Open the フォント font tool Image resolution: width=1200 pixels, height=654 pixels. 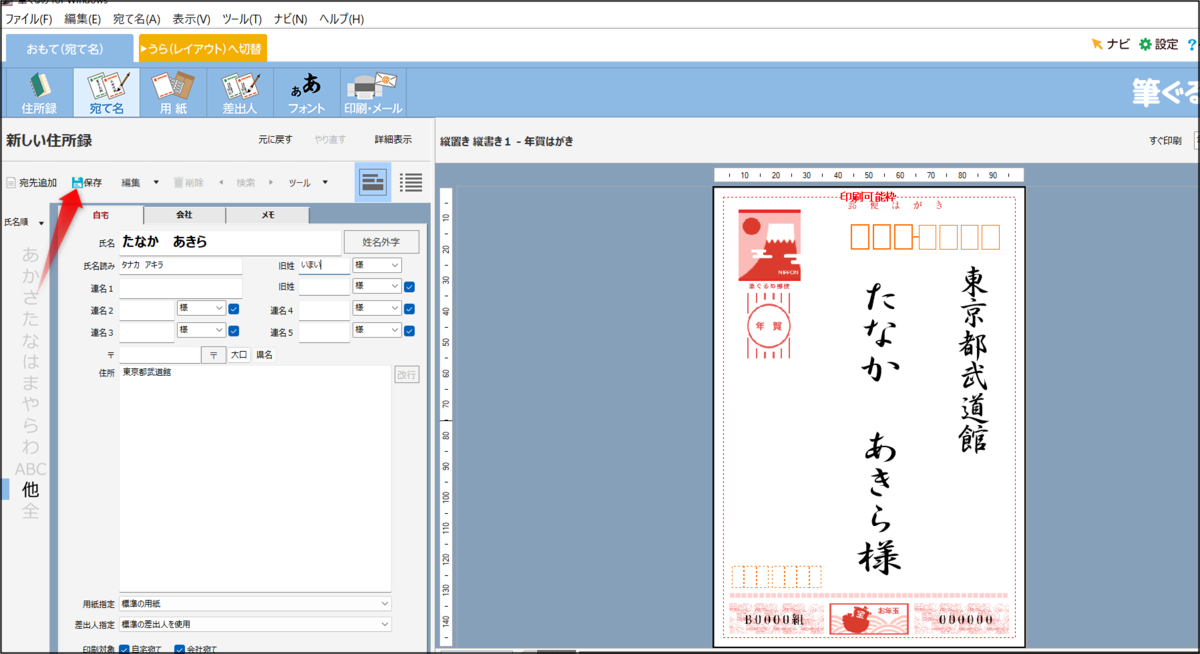[x=306, y=93]
